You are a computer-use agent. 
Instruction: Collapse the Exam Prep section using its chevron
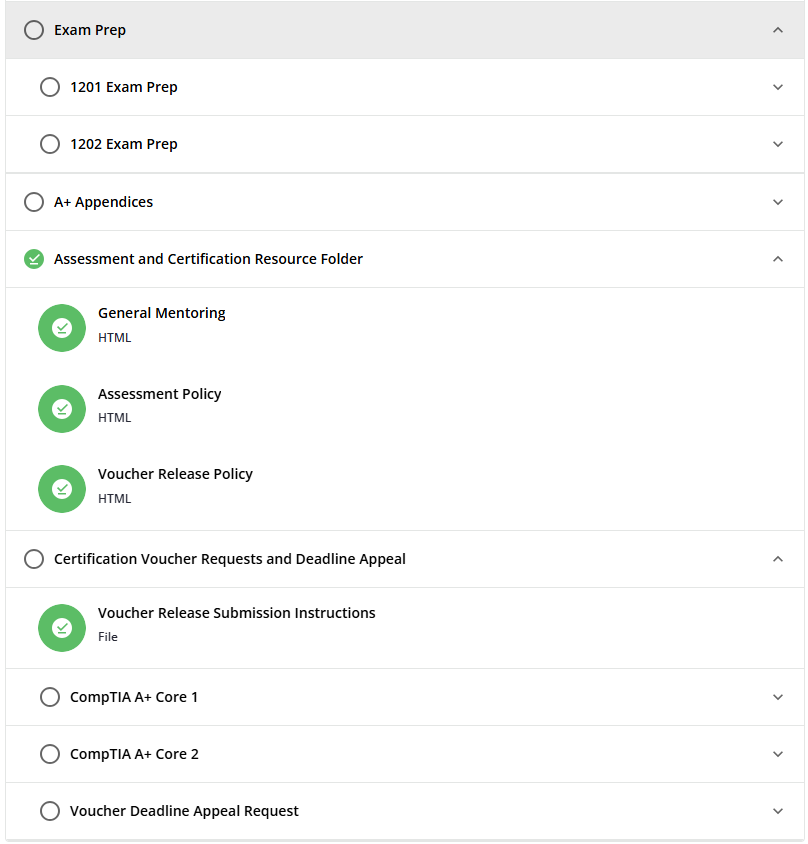click(x=778, y=30)
